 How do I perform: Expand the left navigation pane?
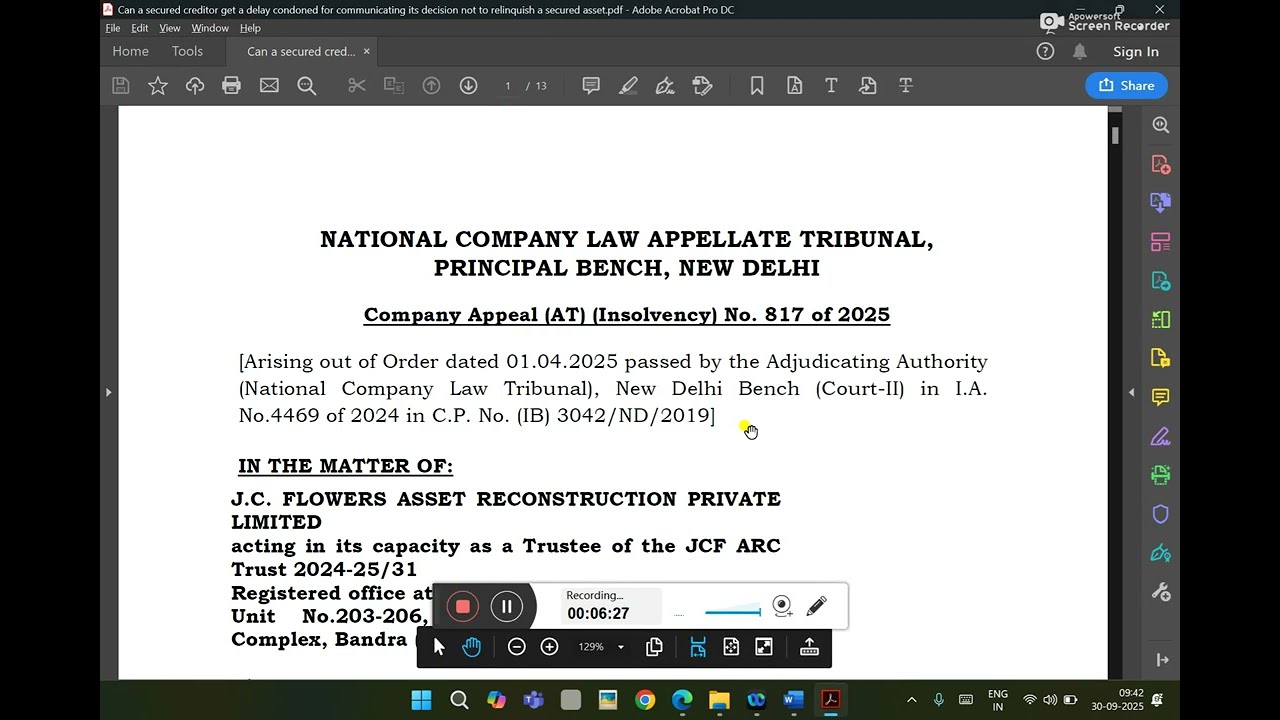point(109,392)
